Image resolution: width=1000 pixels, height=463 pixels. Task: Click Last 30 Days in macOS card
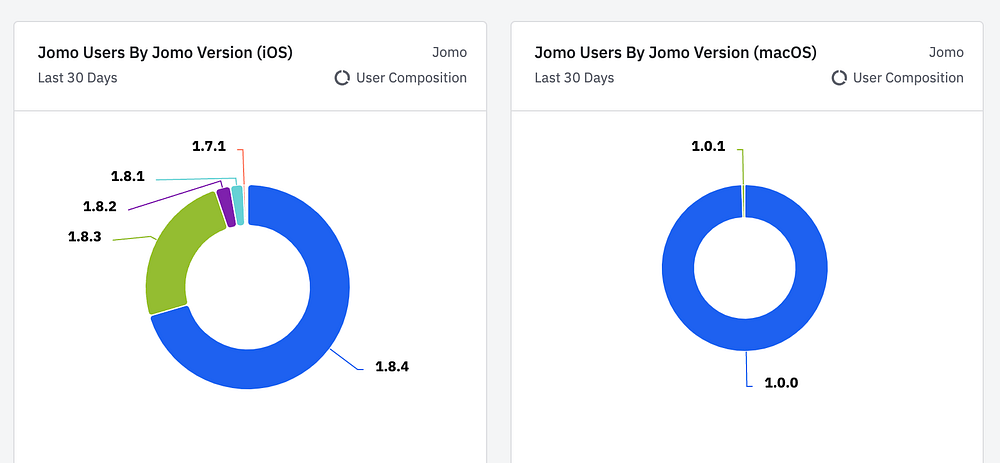point(574,78)
